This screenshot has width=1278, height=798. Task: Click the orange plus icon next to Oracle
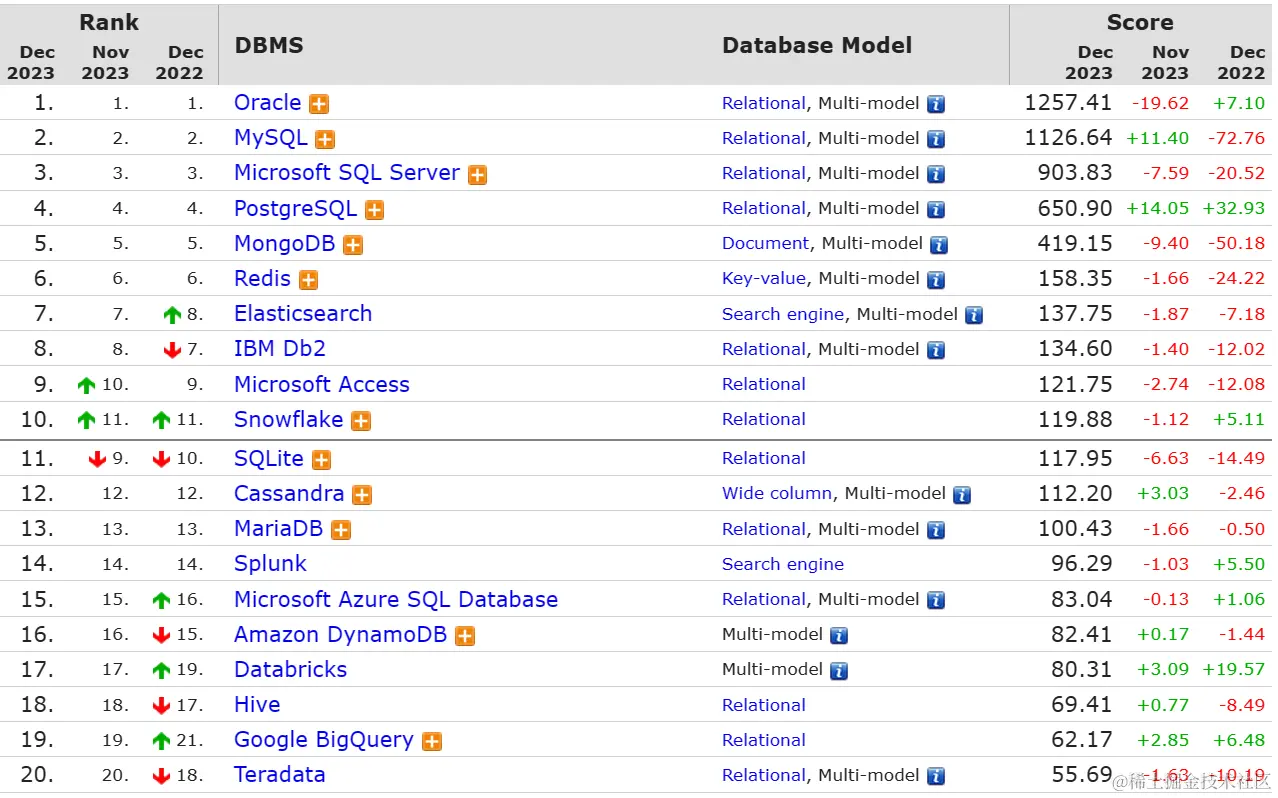(x=319, y=104)
